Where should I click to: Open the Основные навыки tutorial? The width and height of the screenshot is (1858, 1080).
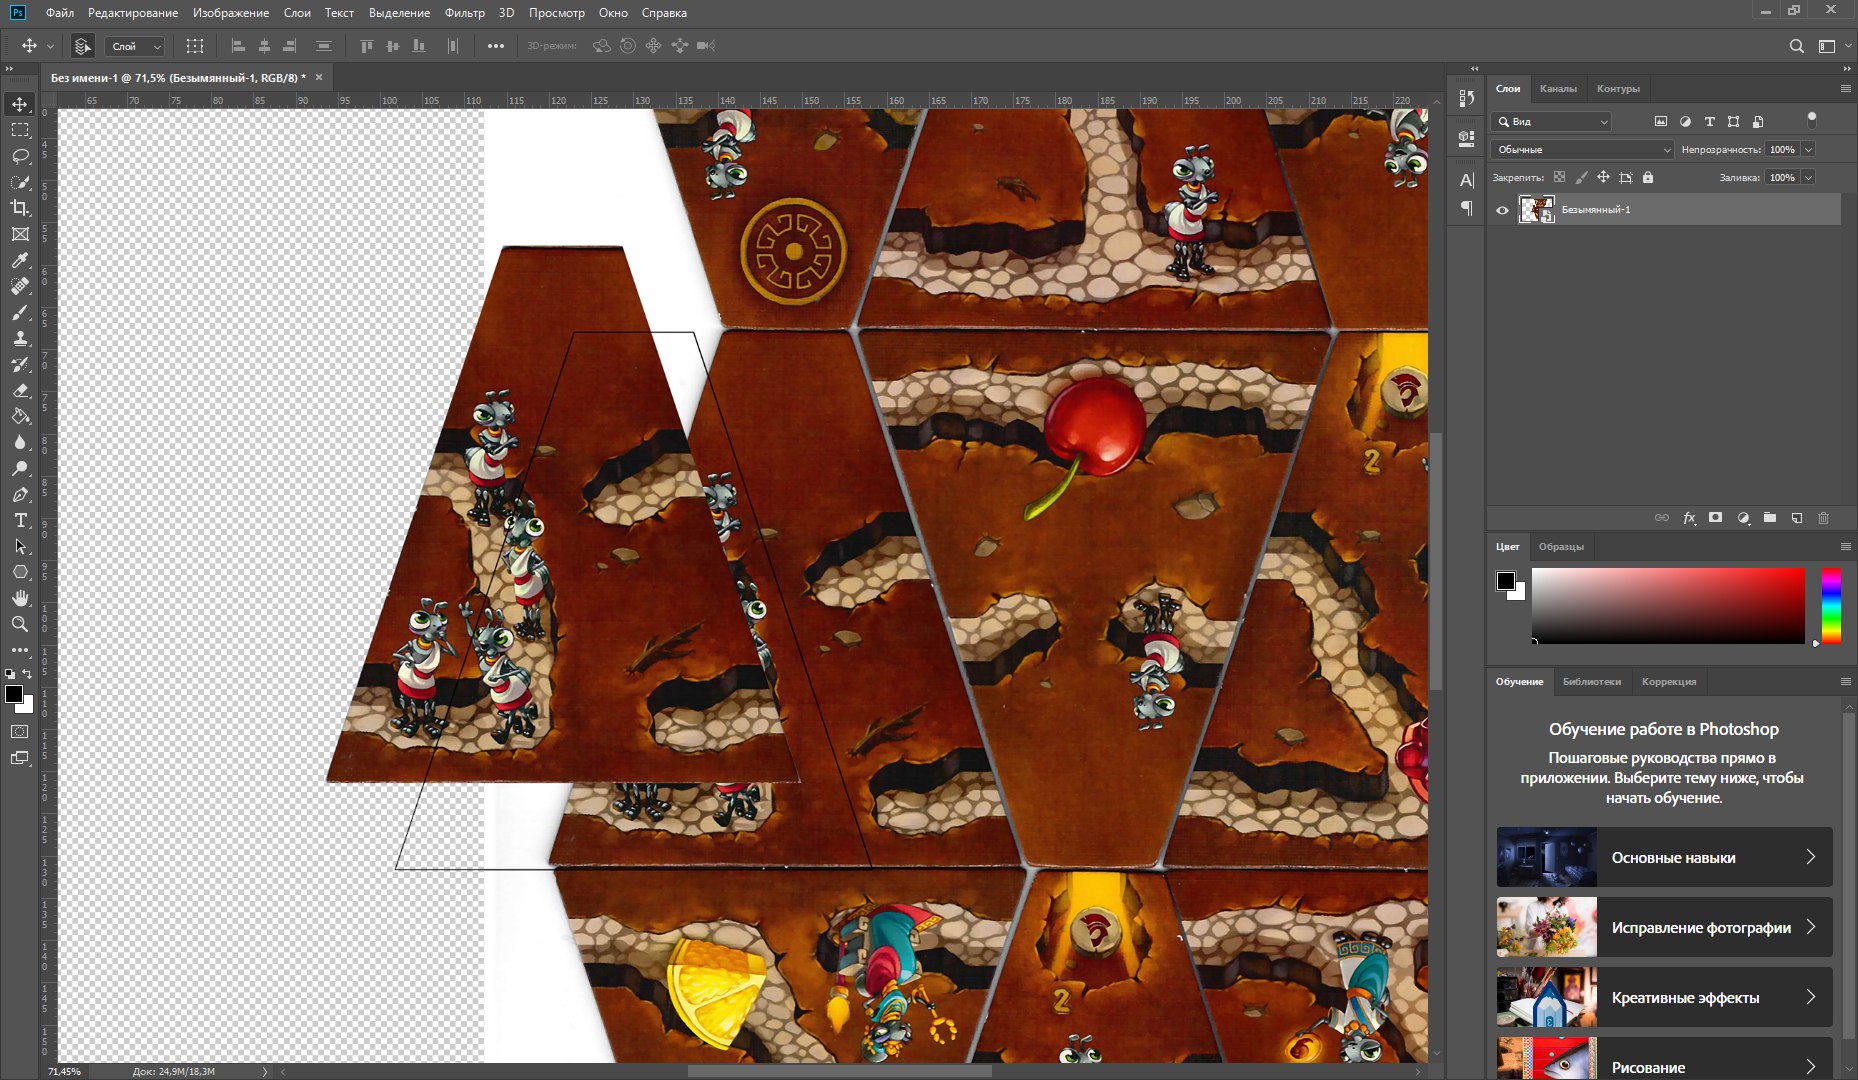(1664, 857)
